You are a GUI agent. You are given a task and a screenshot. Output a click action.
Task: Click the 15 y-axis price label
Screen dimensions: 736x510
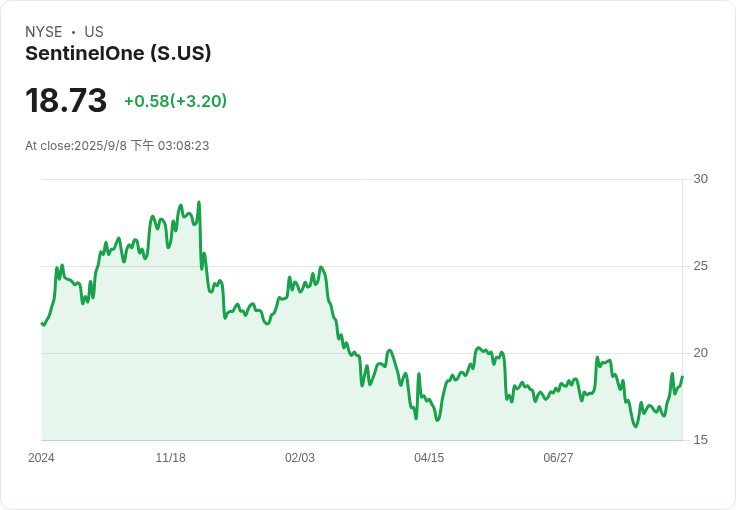700,440
